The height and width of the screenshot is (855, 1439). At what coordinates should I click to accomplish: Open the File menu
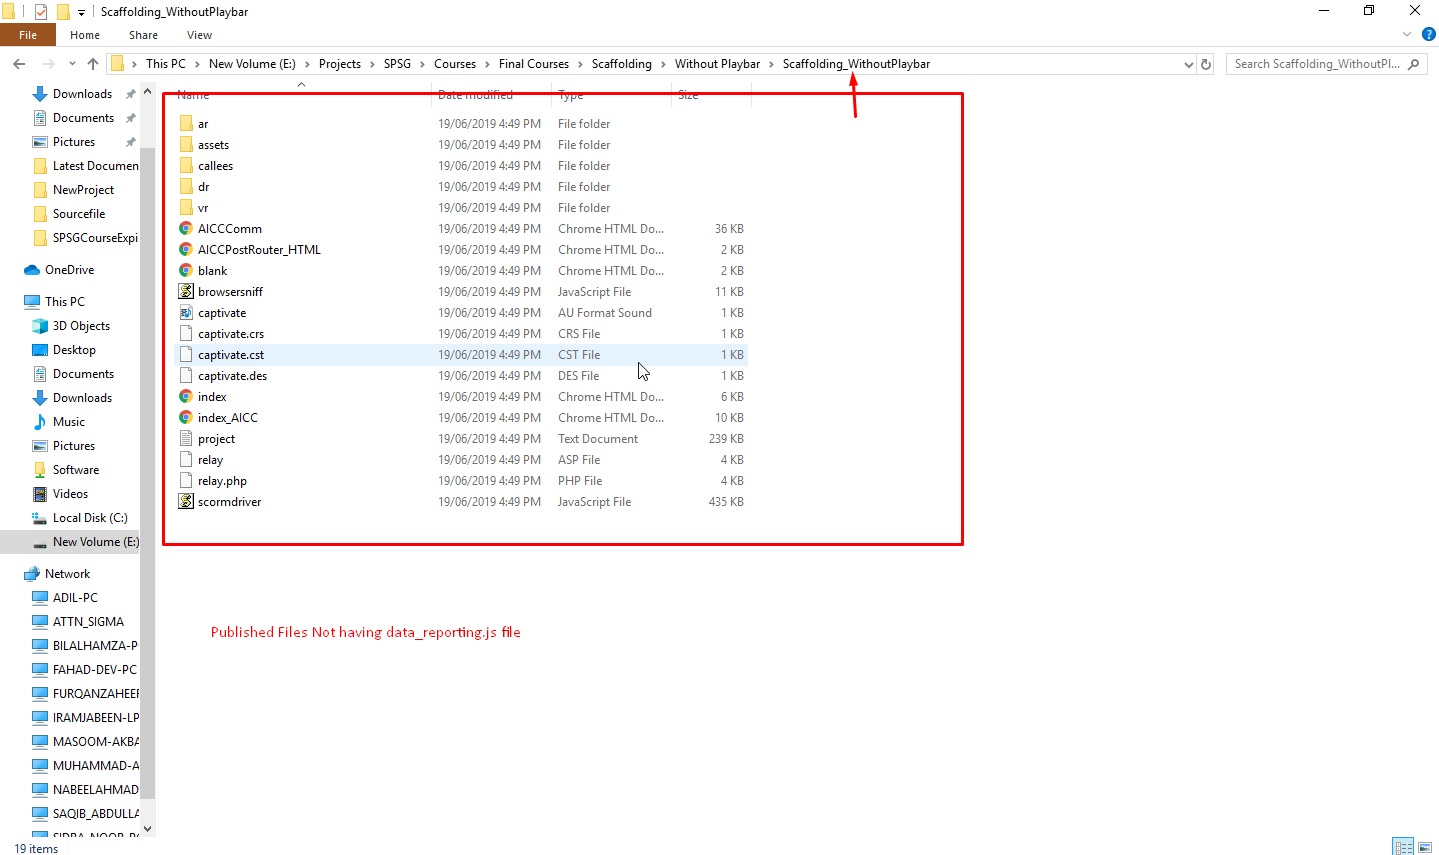click(x=28, y=35)
